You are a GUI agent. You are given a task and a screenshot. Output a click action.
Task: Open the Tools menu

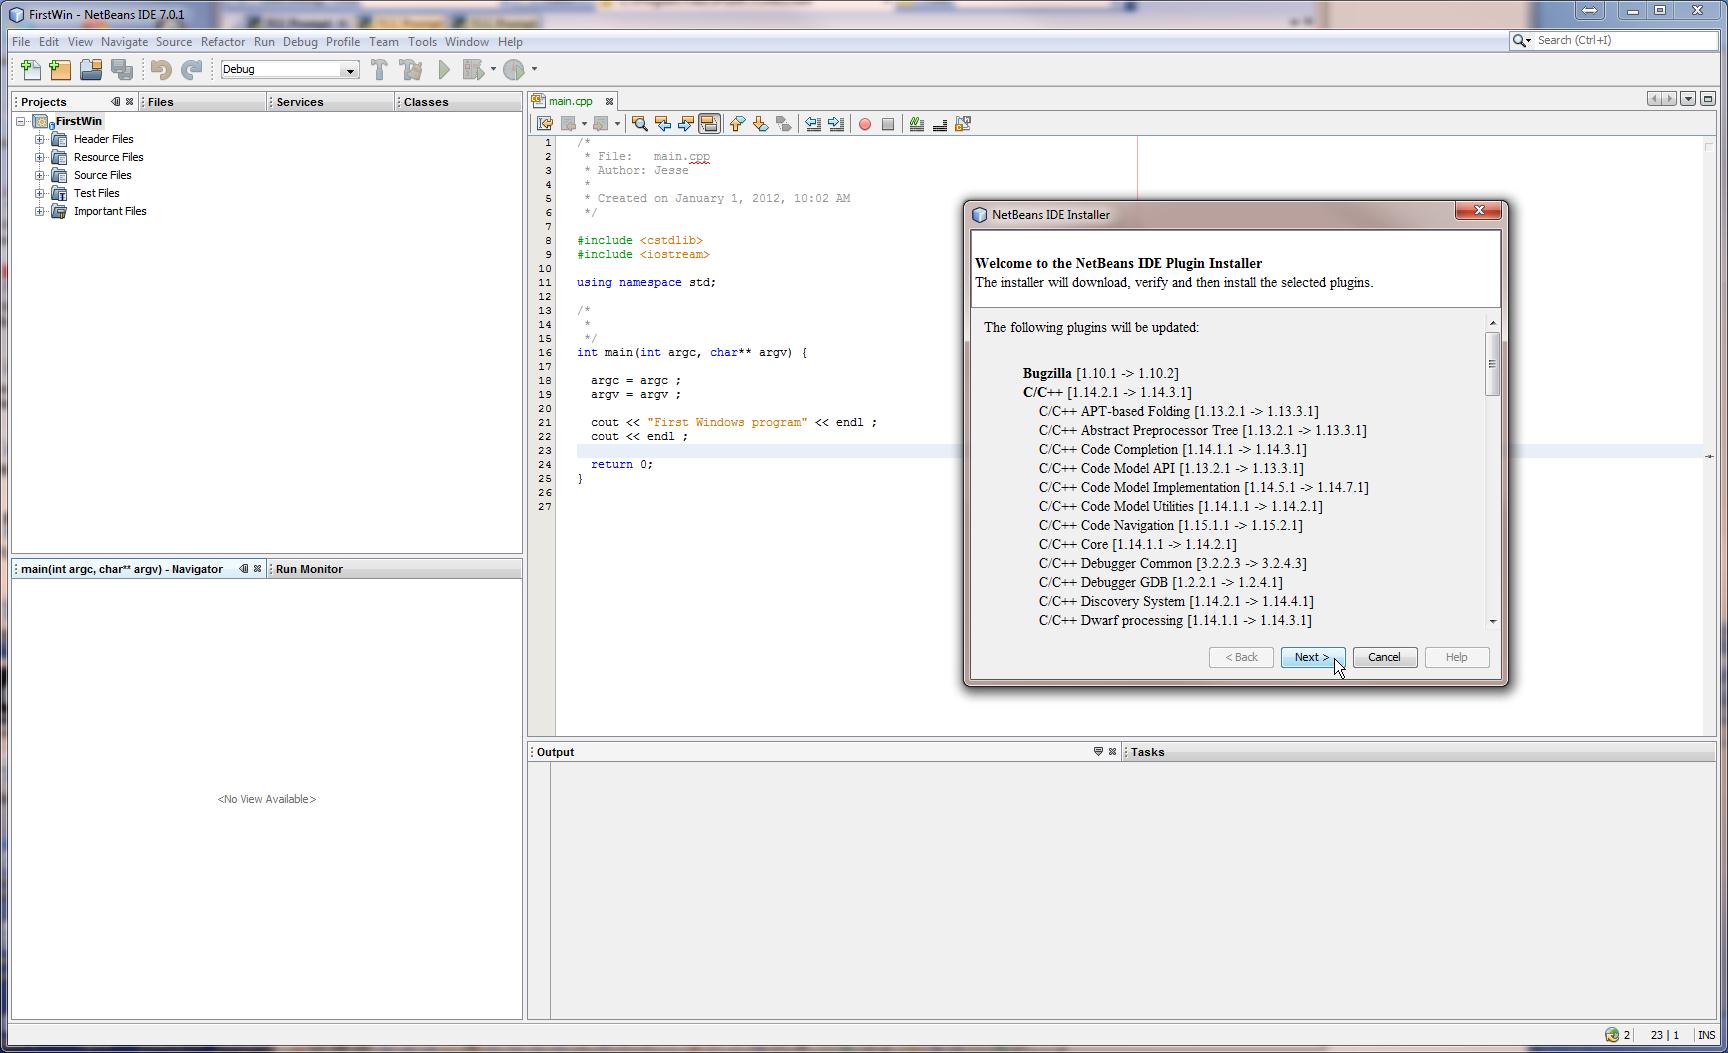422,42
